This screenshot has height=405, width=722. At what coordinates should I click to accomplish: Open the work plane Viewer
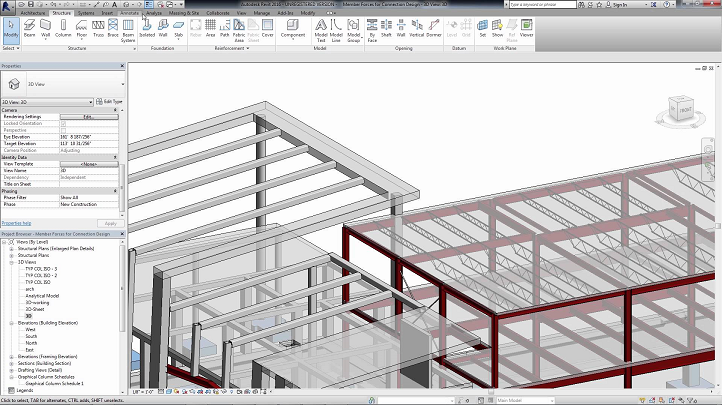pyautogui.click(x=526, y=29)
